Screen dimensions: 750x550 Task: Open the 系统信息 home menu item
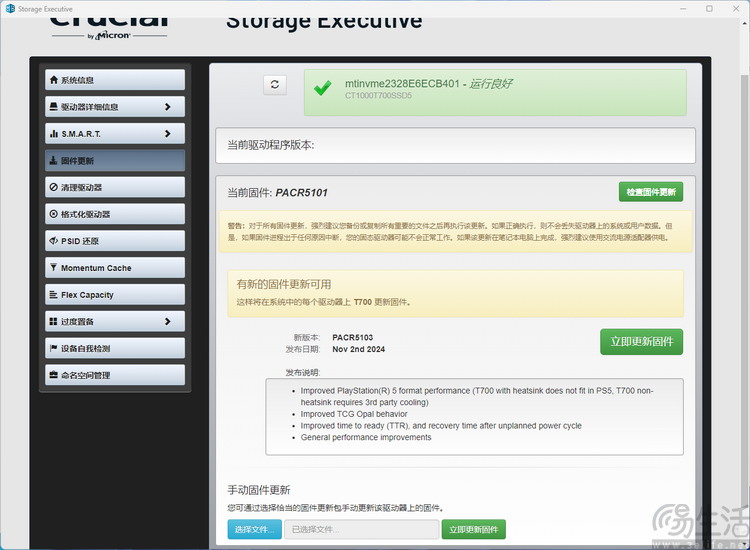115,80
